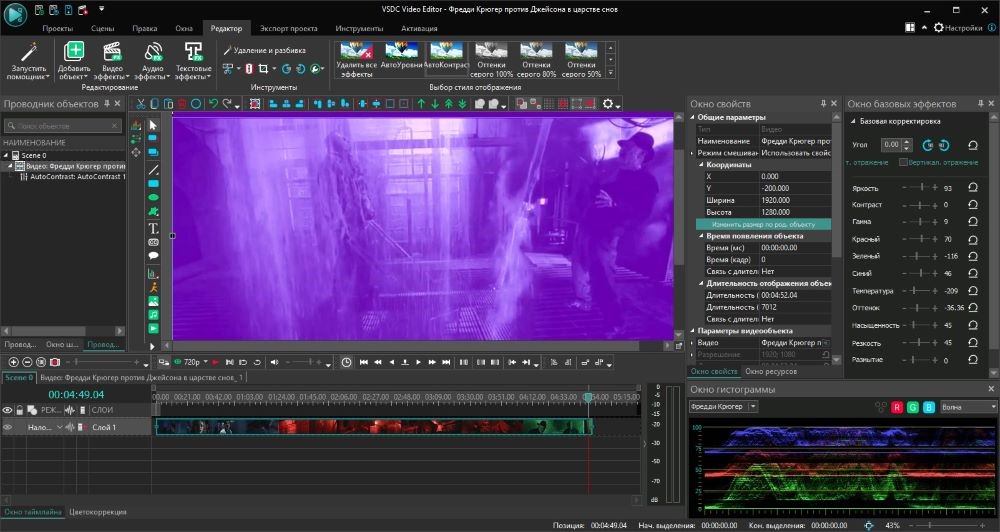Enable the Вертикал. отражение checkbox

[904, 162]
